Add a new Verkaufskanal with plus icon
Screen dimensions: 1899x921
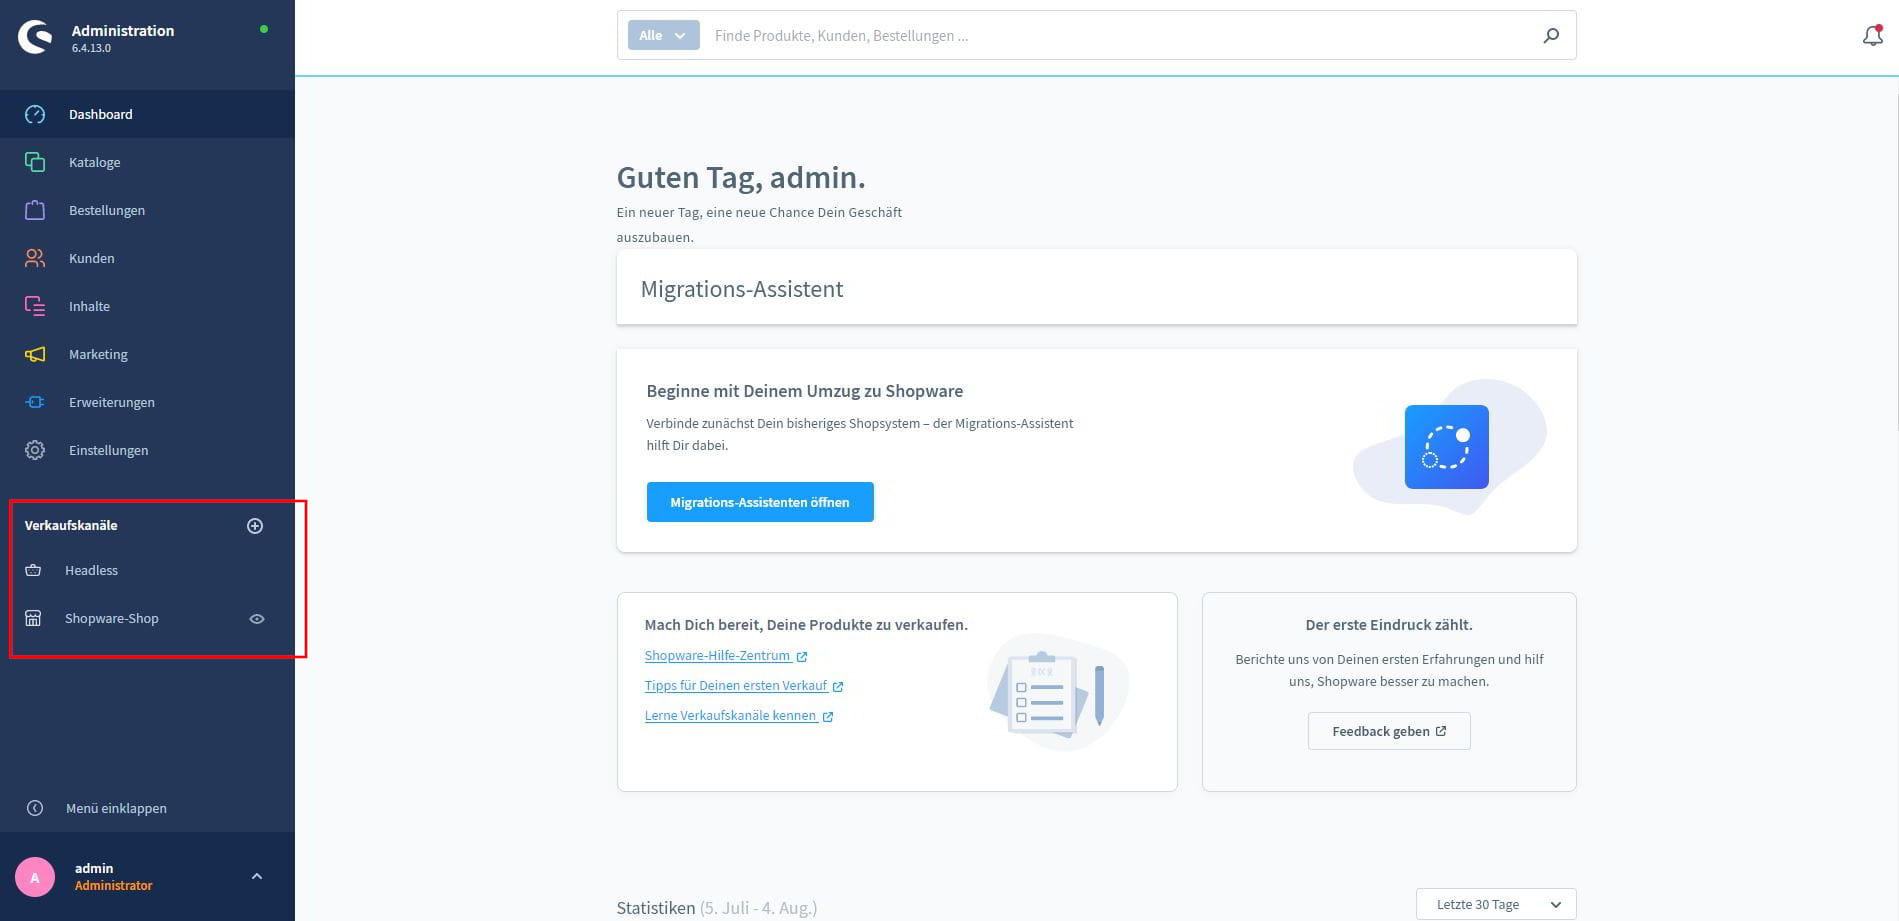(255, 526)
